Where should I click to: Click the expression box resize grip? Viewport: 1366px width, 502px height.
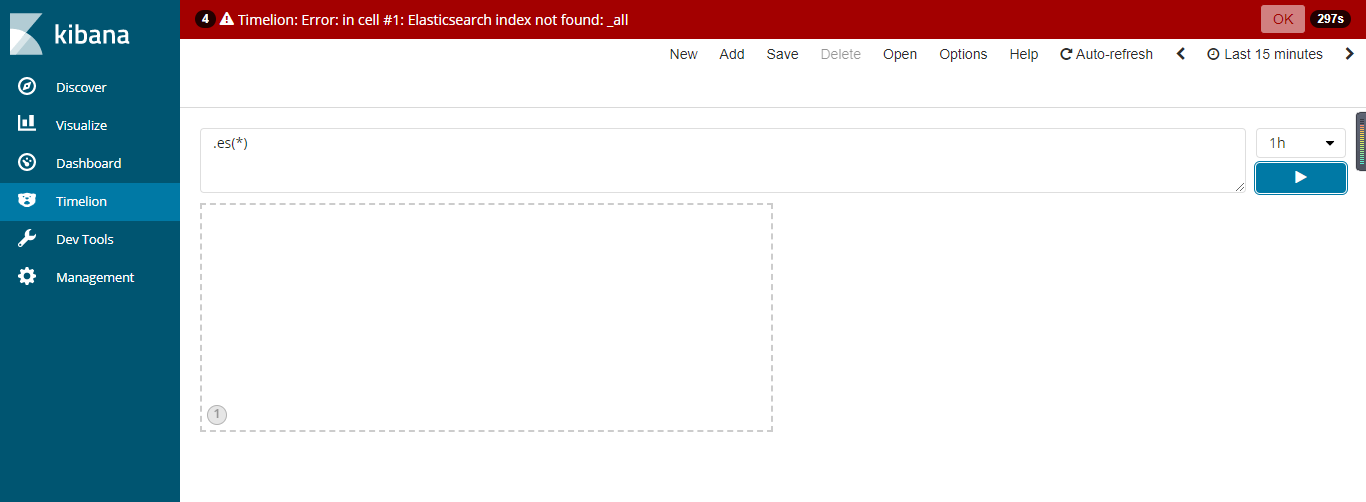(1238, 186)
